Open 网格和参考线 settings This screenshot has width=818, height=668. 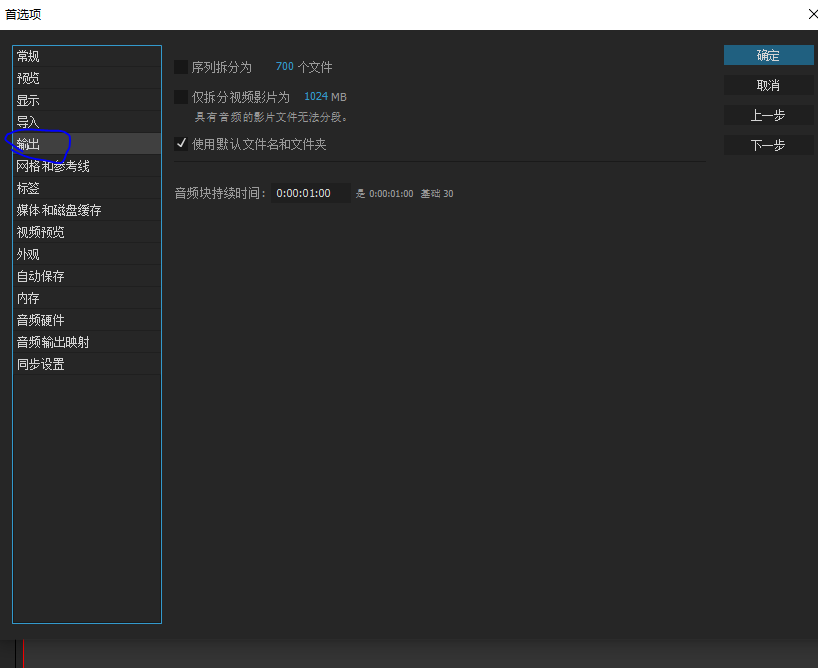pyautogui.click(x=87, y=166)
